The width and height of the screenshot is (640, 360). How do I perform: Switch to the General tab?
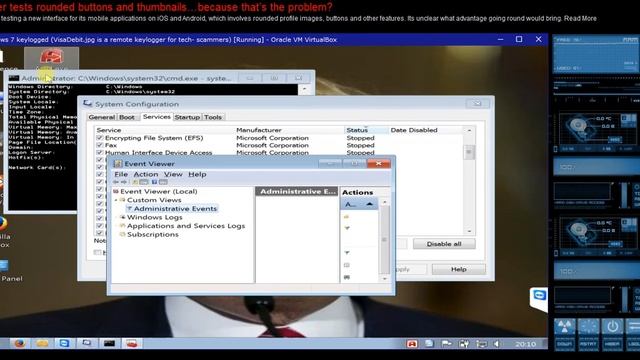pos(102,117)
